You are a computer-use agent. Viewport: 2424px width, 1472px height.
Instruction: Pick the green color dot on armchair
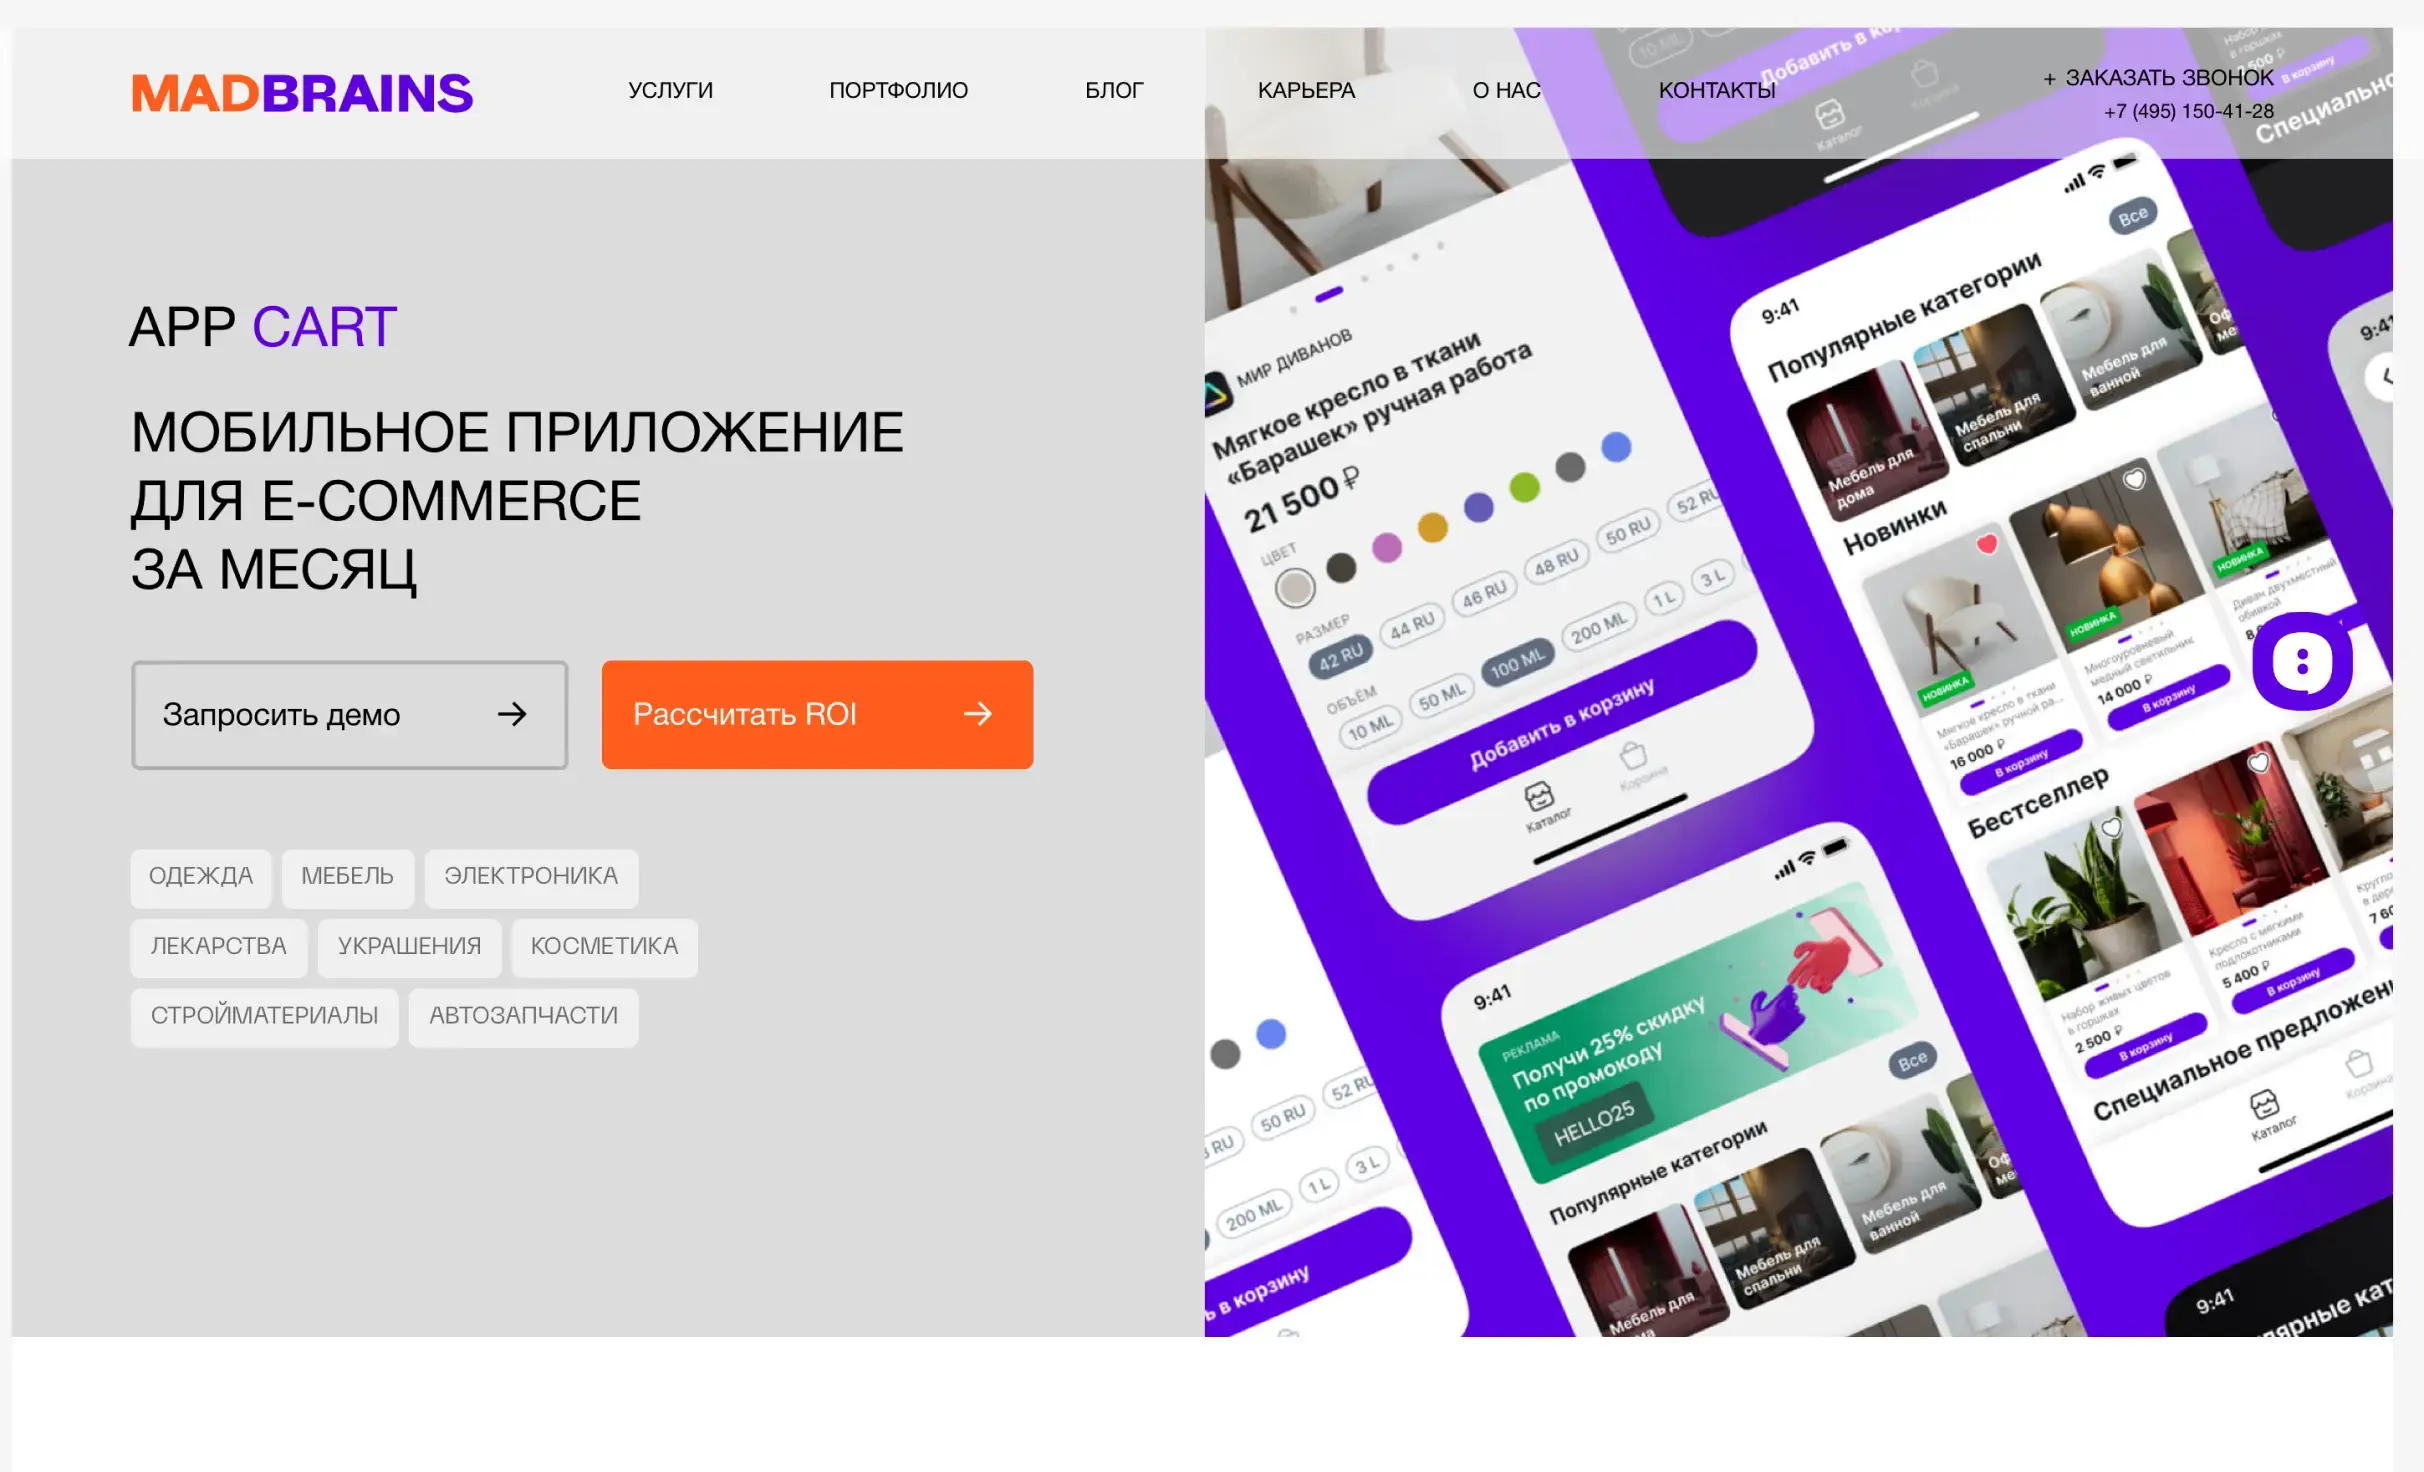[x=1524, y=488]
